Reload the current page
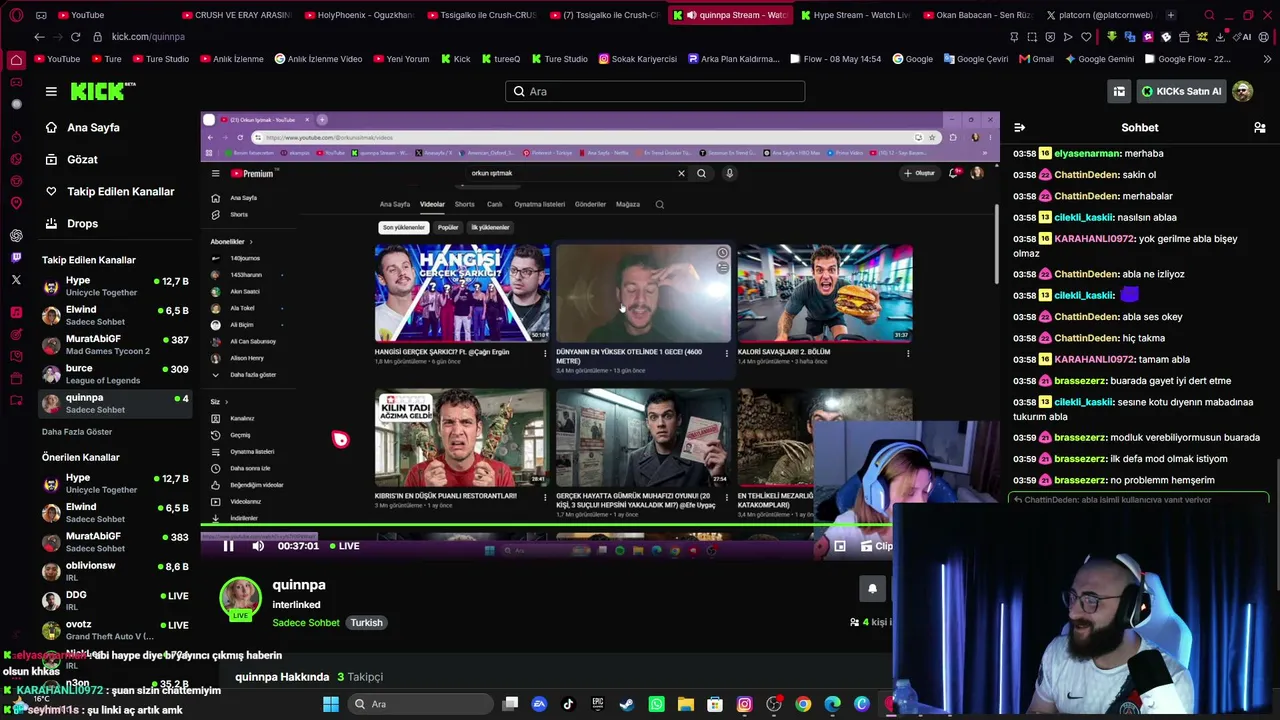This screenshot has width=1280, height=720. point(75,37)
